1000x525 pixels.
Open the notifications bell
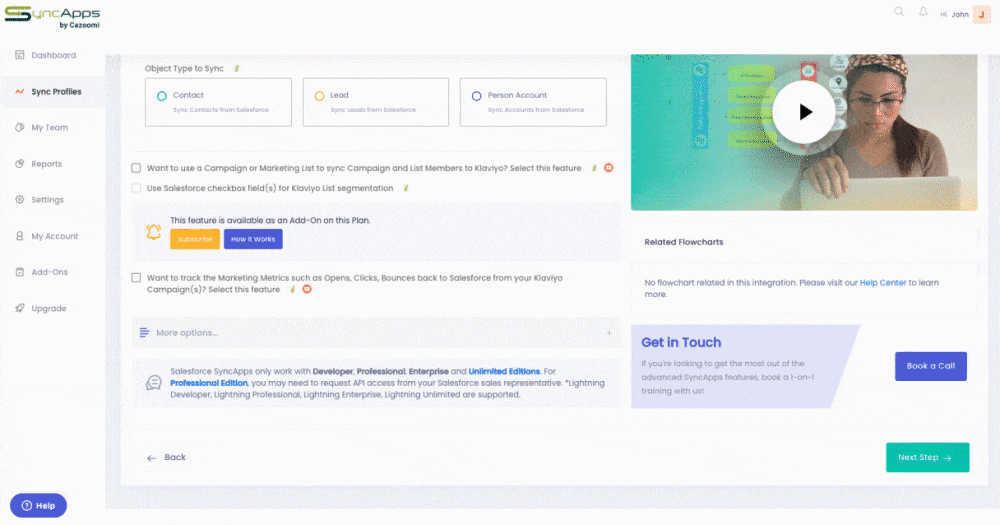923,11
